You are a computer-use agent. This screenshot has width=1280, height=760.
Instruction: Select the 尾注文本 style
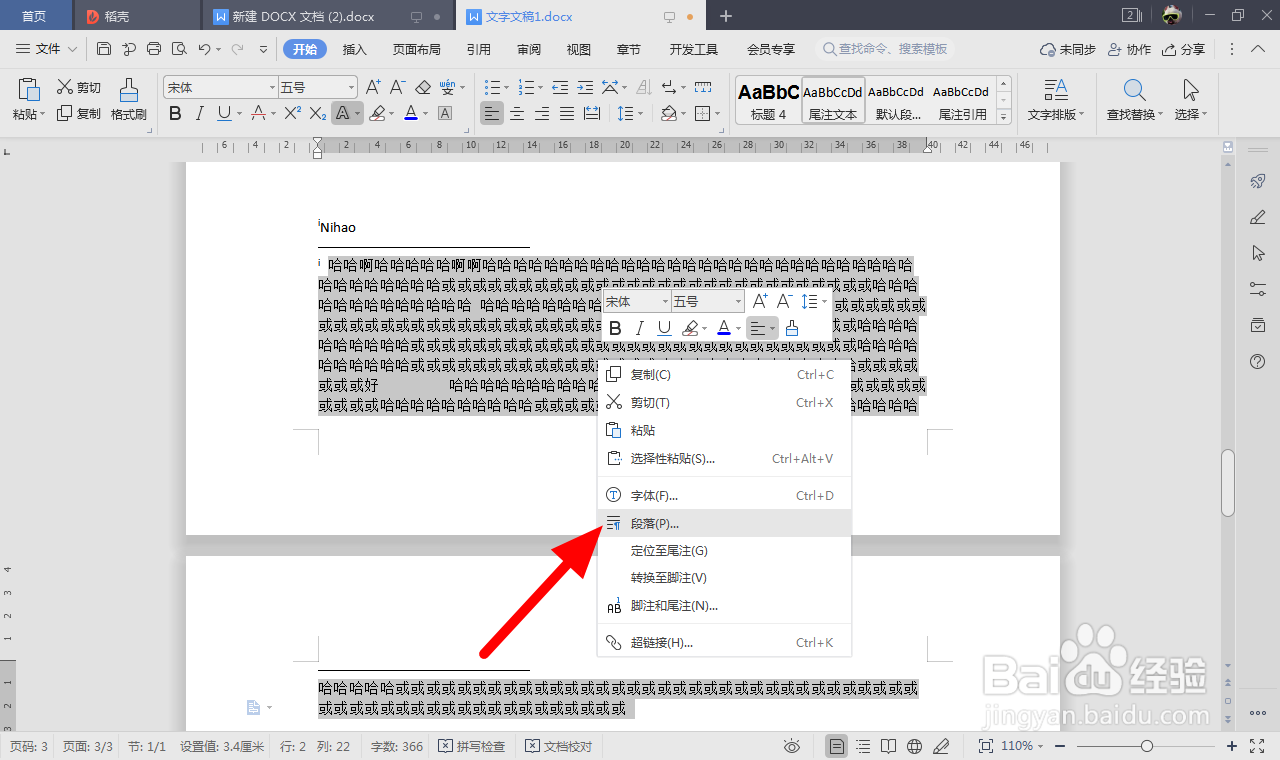coord(833,100)
